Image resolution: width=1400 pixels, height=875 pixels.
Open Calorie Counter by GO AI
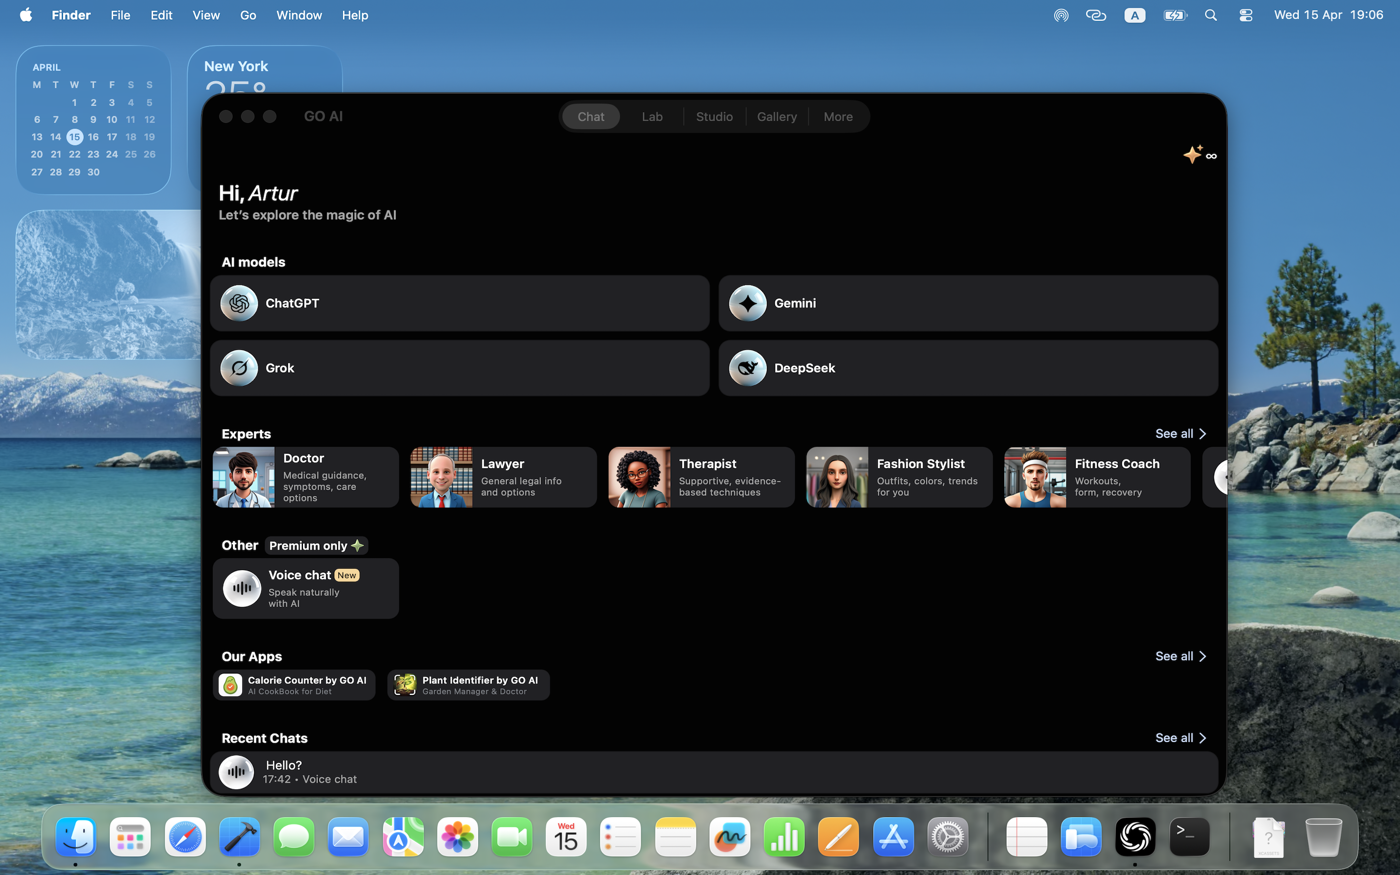point(296,684)
